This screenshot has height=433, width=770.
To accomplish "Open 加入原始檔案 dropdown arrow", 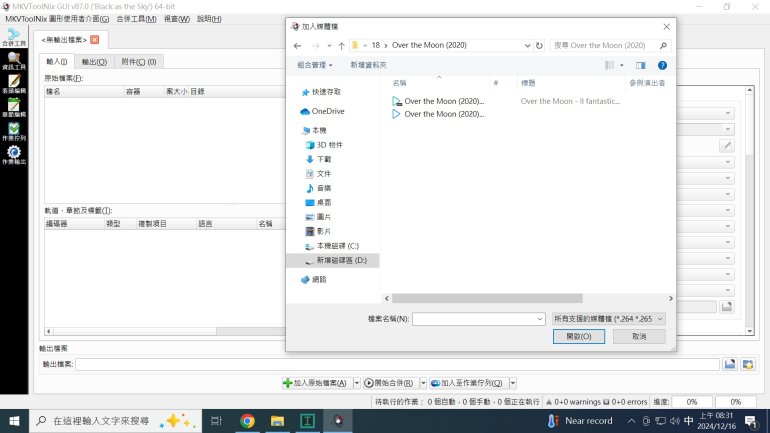I will [x=357, y=383].
